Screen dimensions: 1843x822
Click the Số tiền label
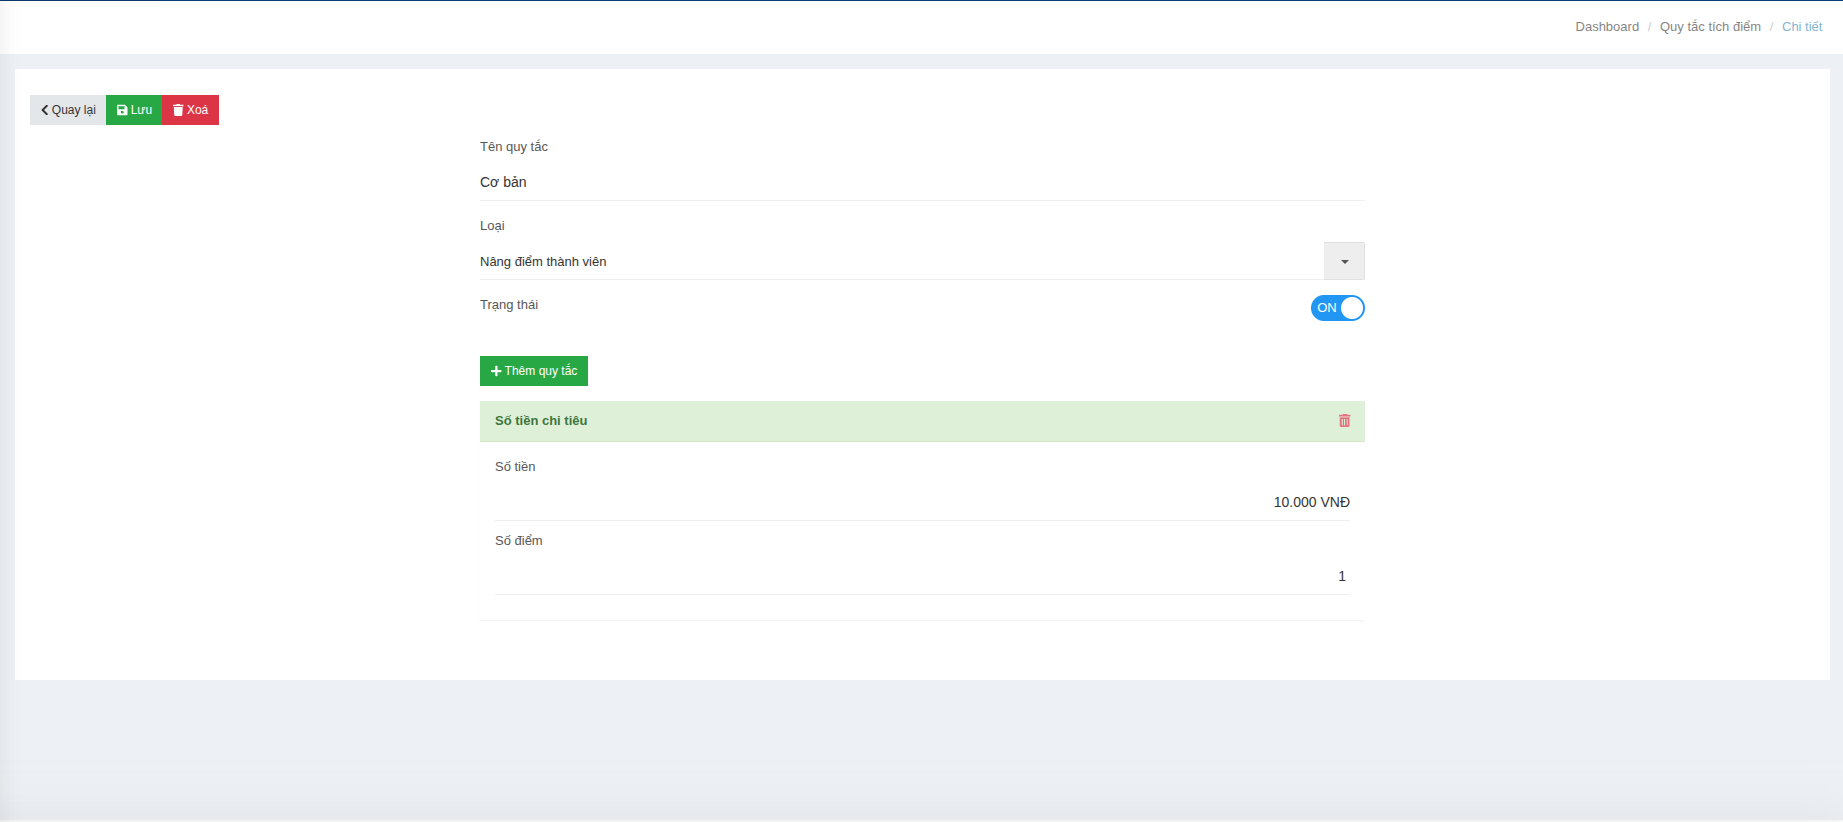tap(515, 467)
